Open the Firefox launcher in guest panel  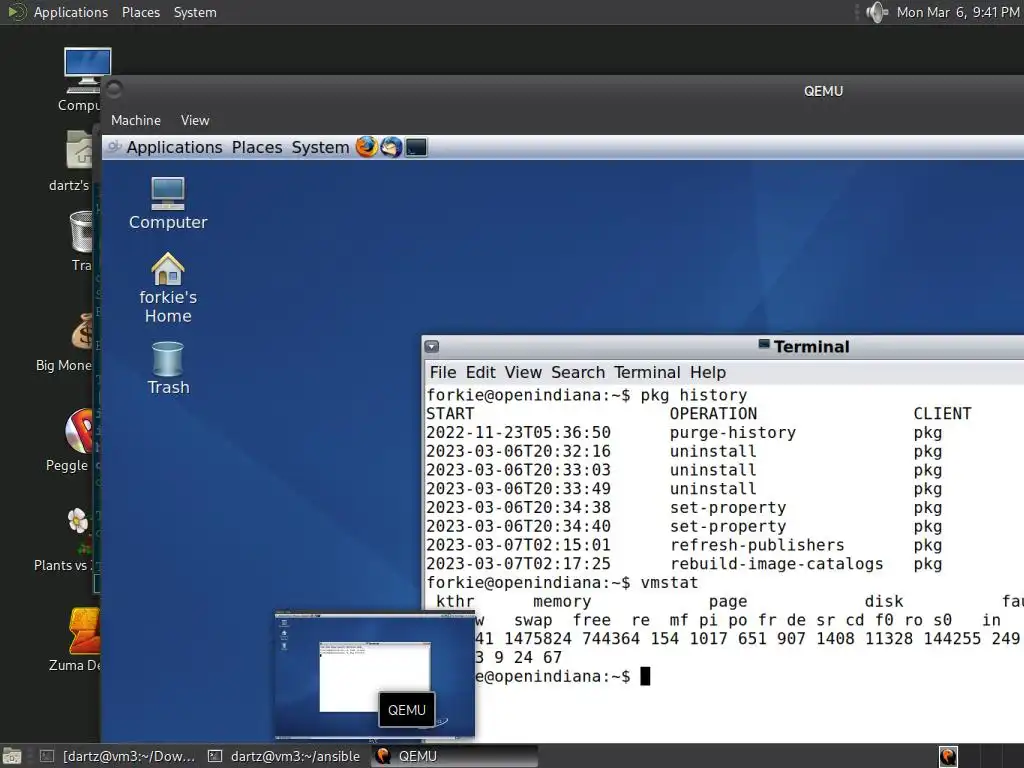point(366,147)
